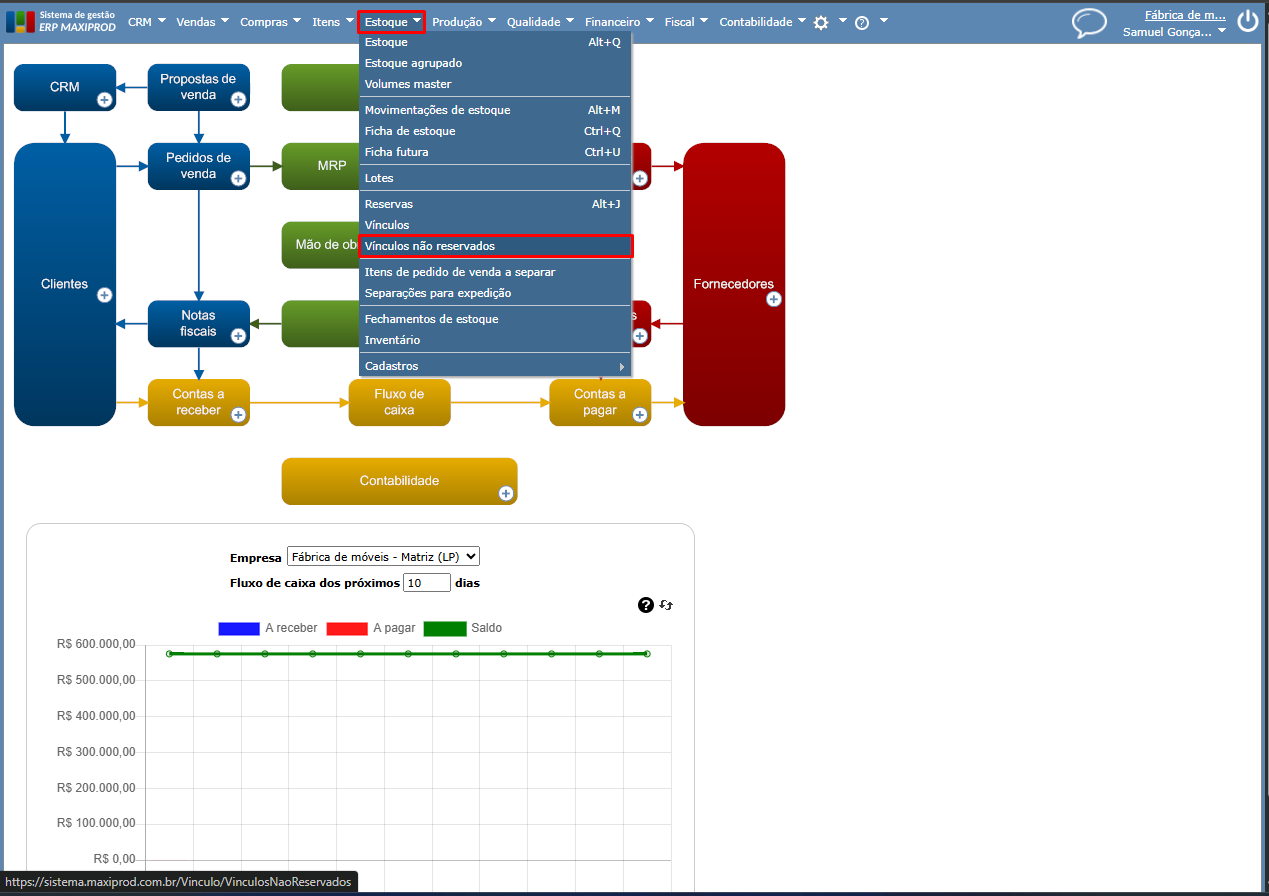Click the Fábrica de m... company link
The width and height of the screenshot is (1269, 896).
(x=1185, y=15)
